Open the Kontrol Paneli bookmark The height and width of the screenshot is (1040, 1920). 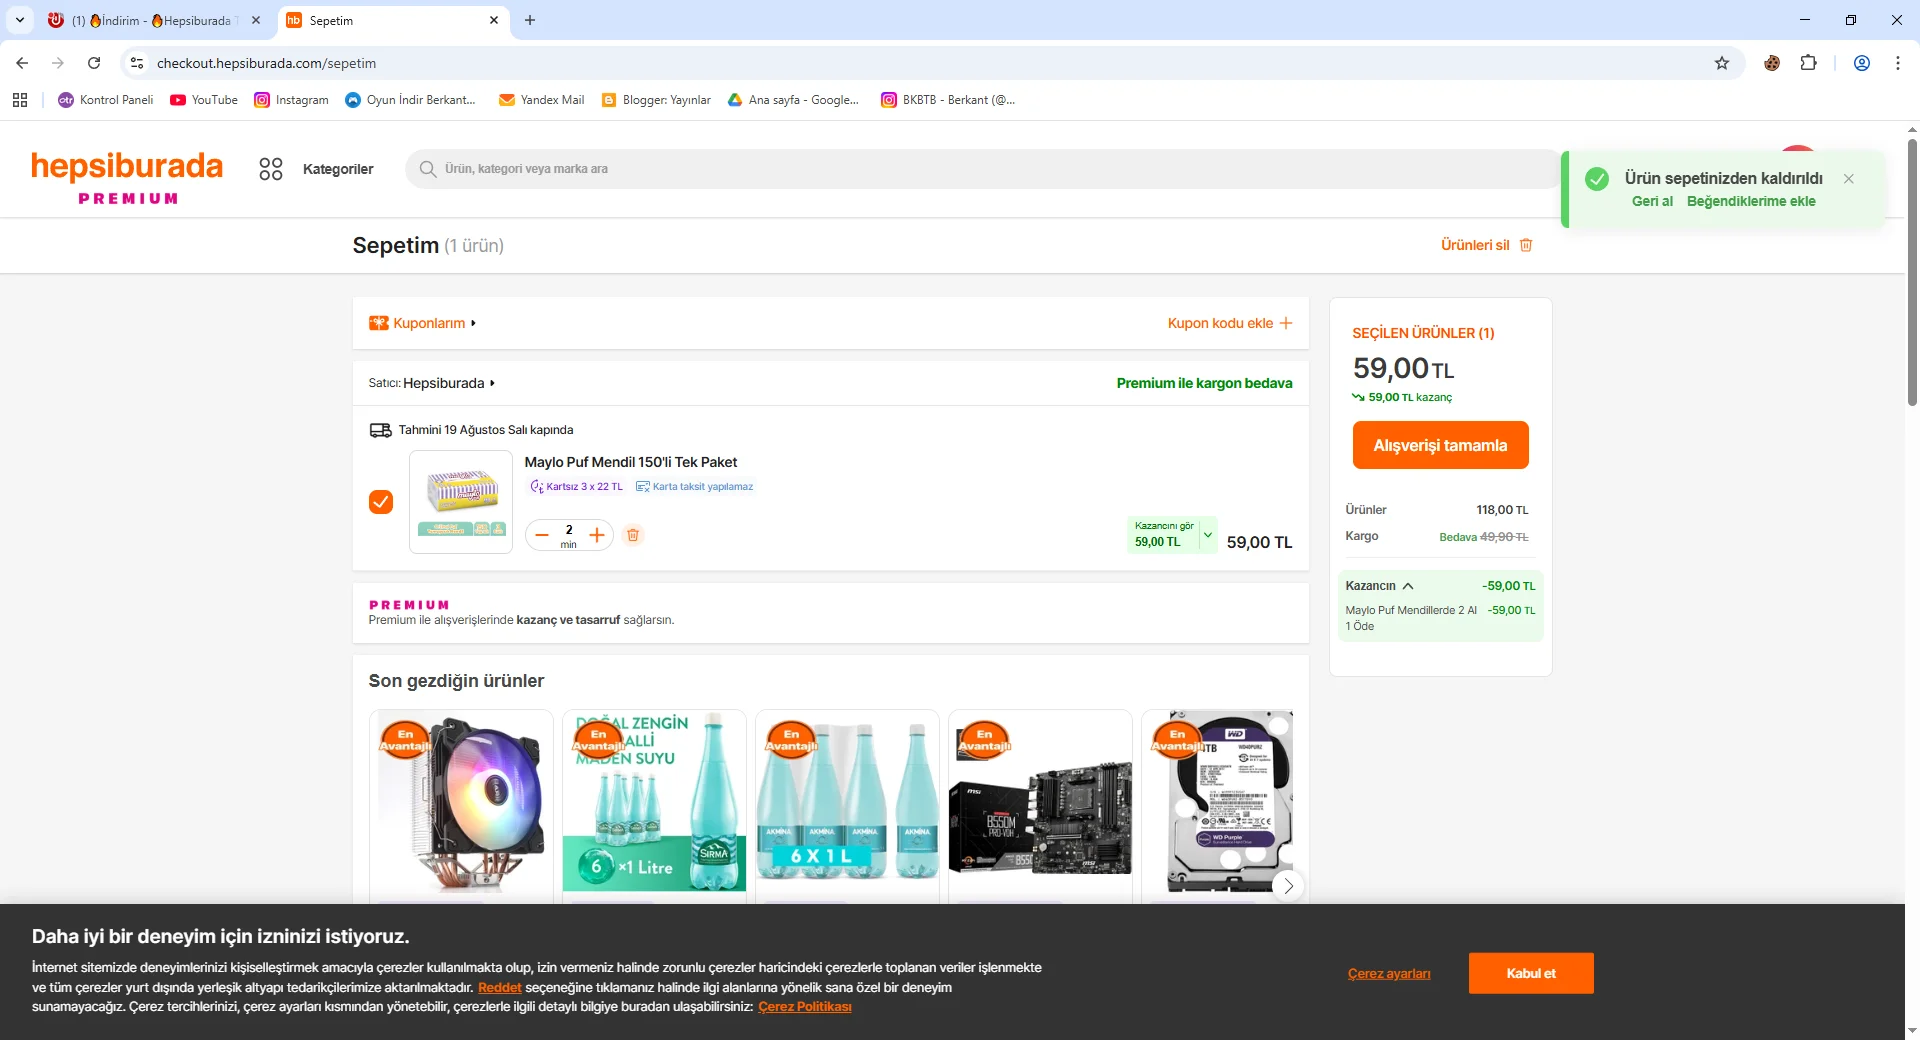(x=106, y=100)
